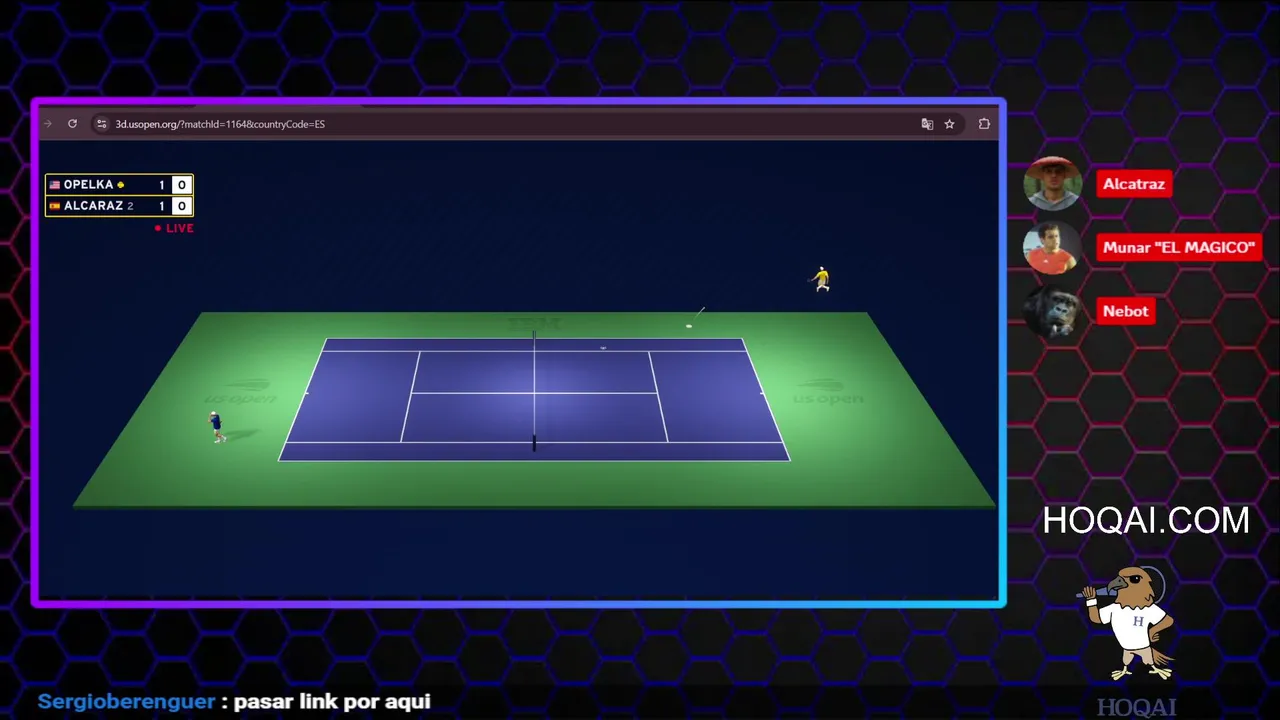The image size is (1280, 720).
Task: Click the HOQAI.COM text
Action: pyautogui.click(x=1146, y=520)
